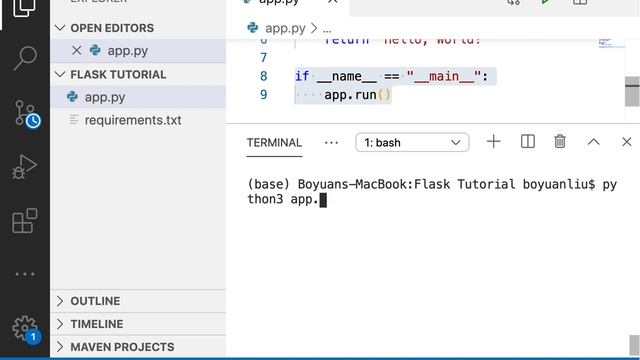Open the Run and Debug view
Image resolution: width=640 pixels, height=360 pixels.
click(24, 167)
